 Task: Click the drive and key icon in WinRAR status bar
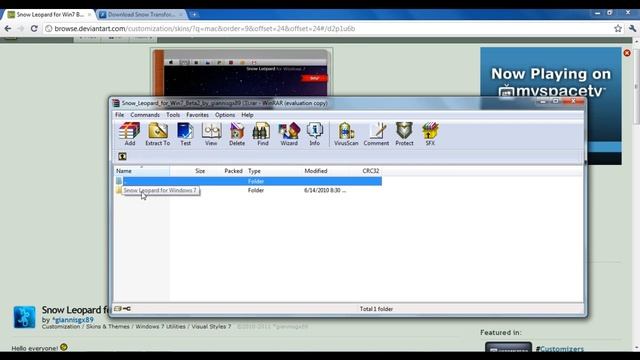(122, 309)
